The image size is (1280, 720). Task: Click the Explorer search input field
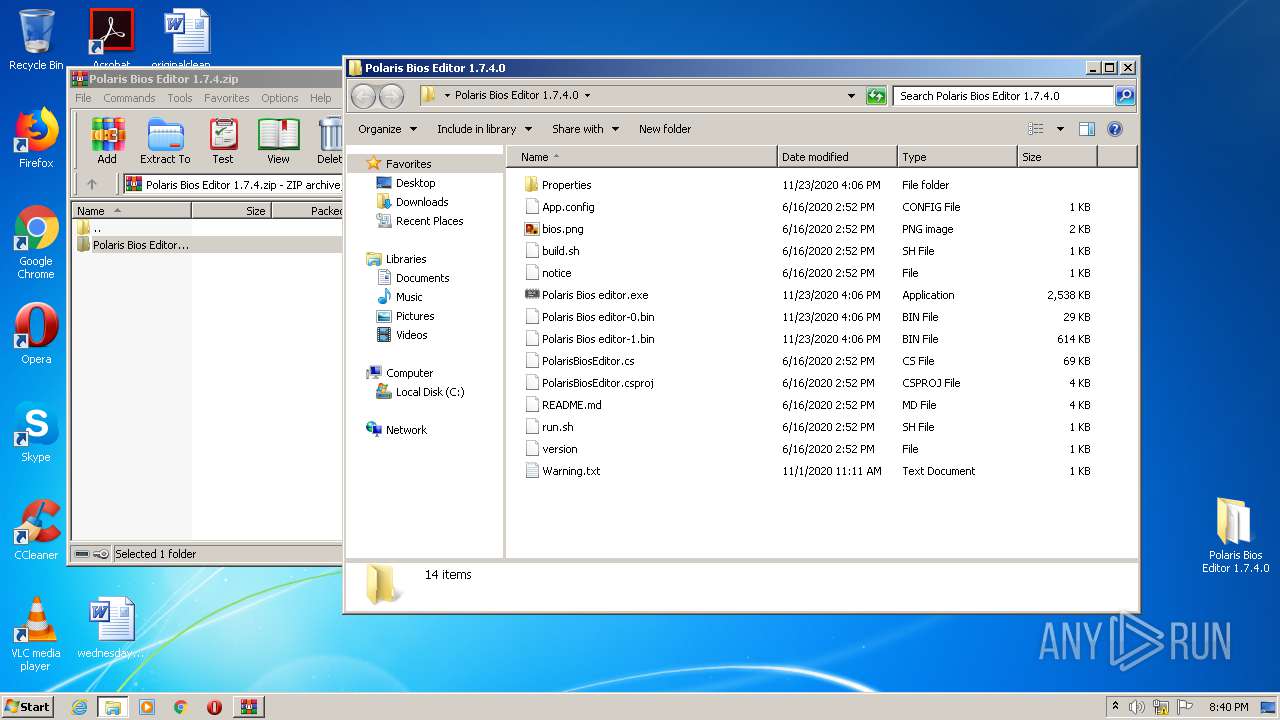pyautogui.click(x=1003, y=96)
